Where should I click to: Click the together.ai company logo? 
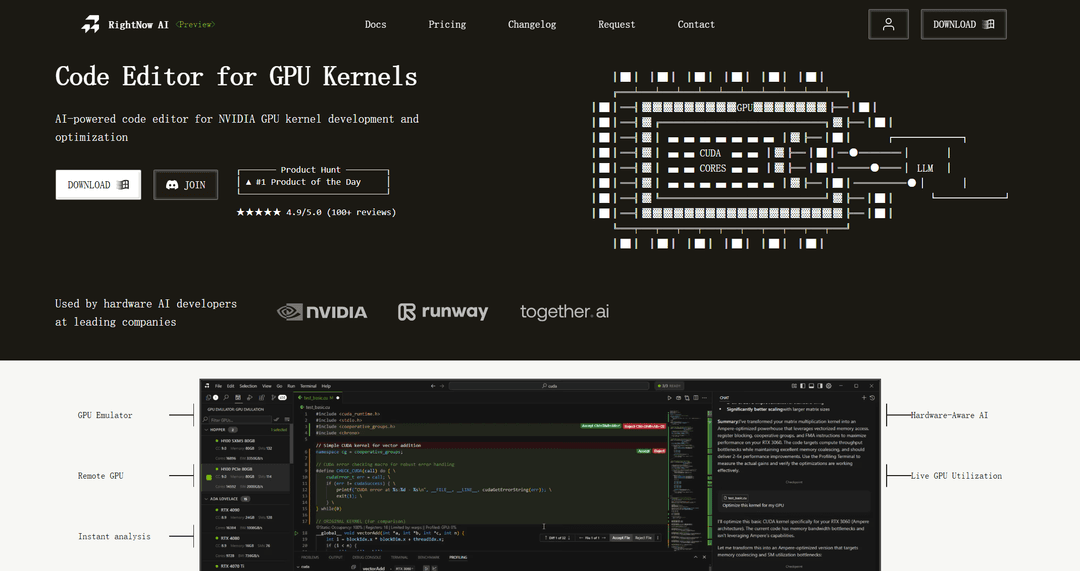[564, 312]
